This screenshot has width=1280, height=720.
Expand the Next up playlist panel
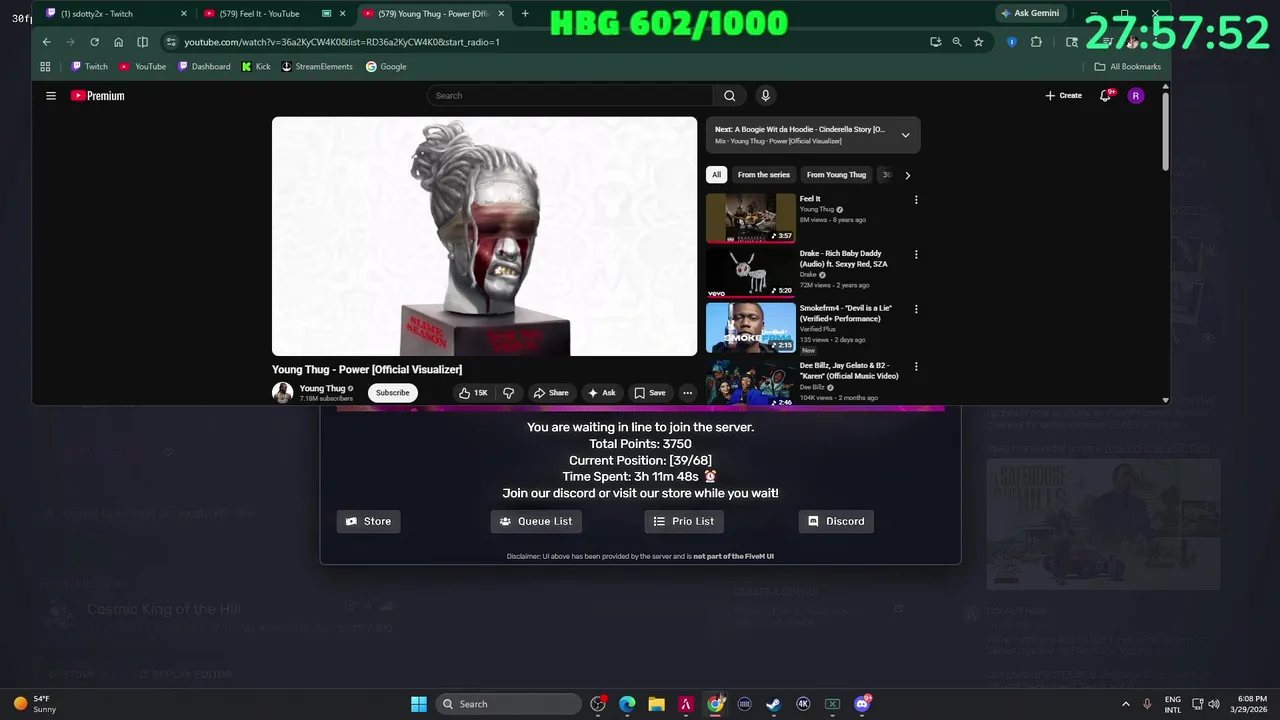coord(905,135)
